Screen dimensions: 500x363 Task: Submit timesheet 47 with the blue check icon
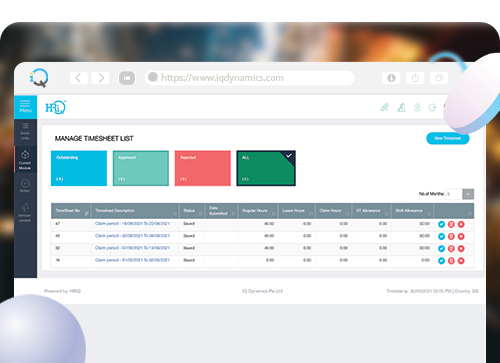[441, 224]
